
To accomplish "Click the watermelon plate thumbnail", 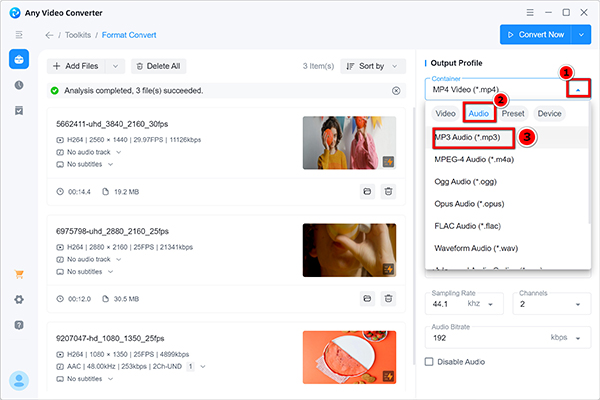I will pos(349,358).
